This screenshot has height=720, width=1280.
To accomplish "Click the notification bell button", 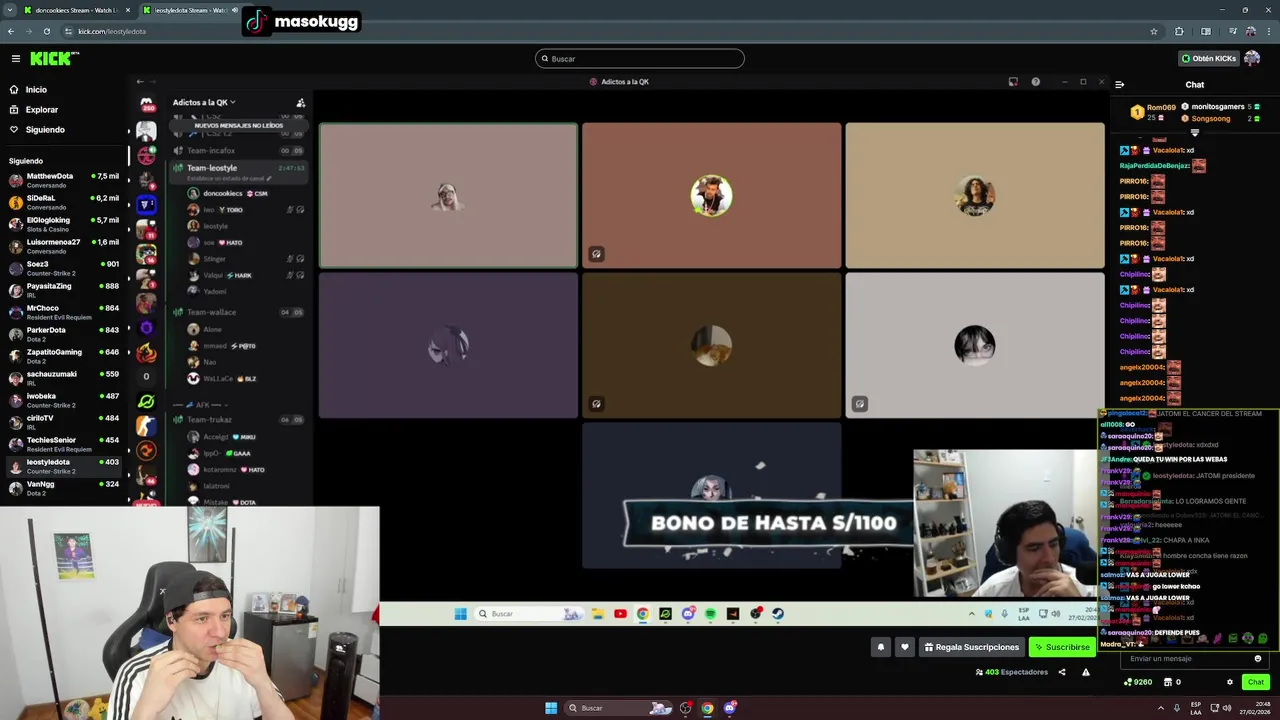I will click(881, 647).
